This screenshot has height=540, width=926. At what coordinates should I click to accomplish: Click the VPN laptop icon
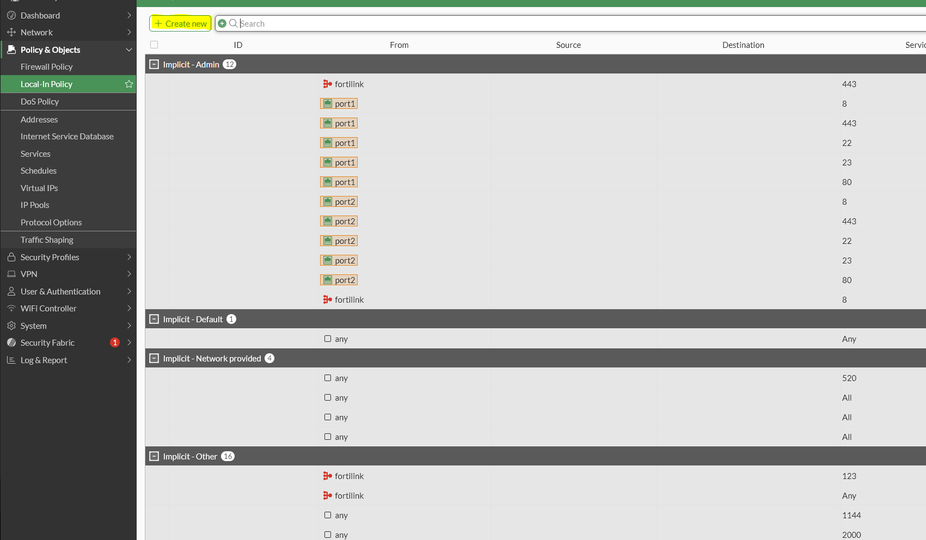tap(11, 274)
